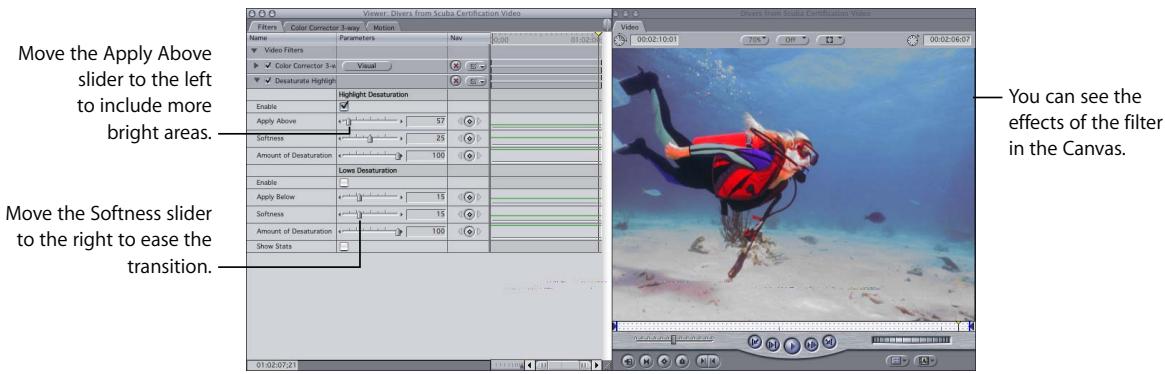Add a keyframe for Apply Below
Screen dimensions: 1165x374
pos(470,198)
